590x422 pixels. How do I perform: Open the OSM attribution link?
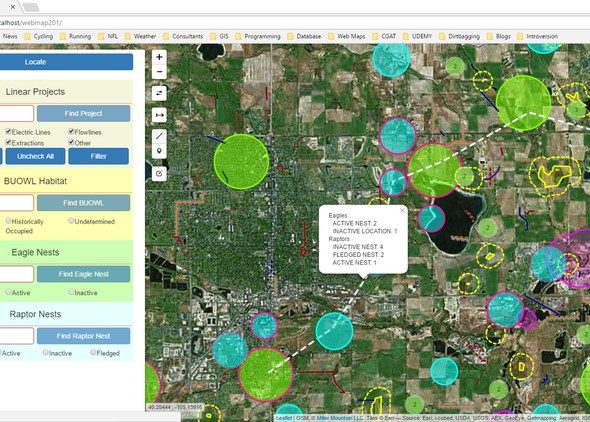click(301, 418)
